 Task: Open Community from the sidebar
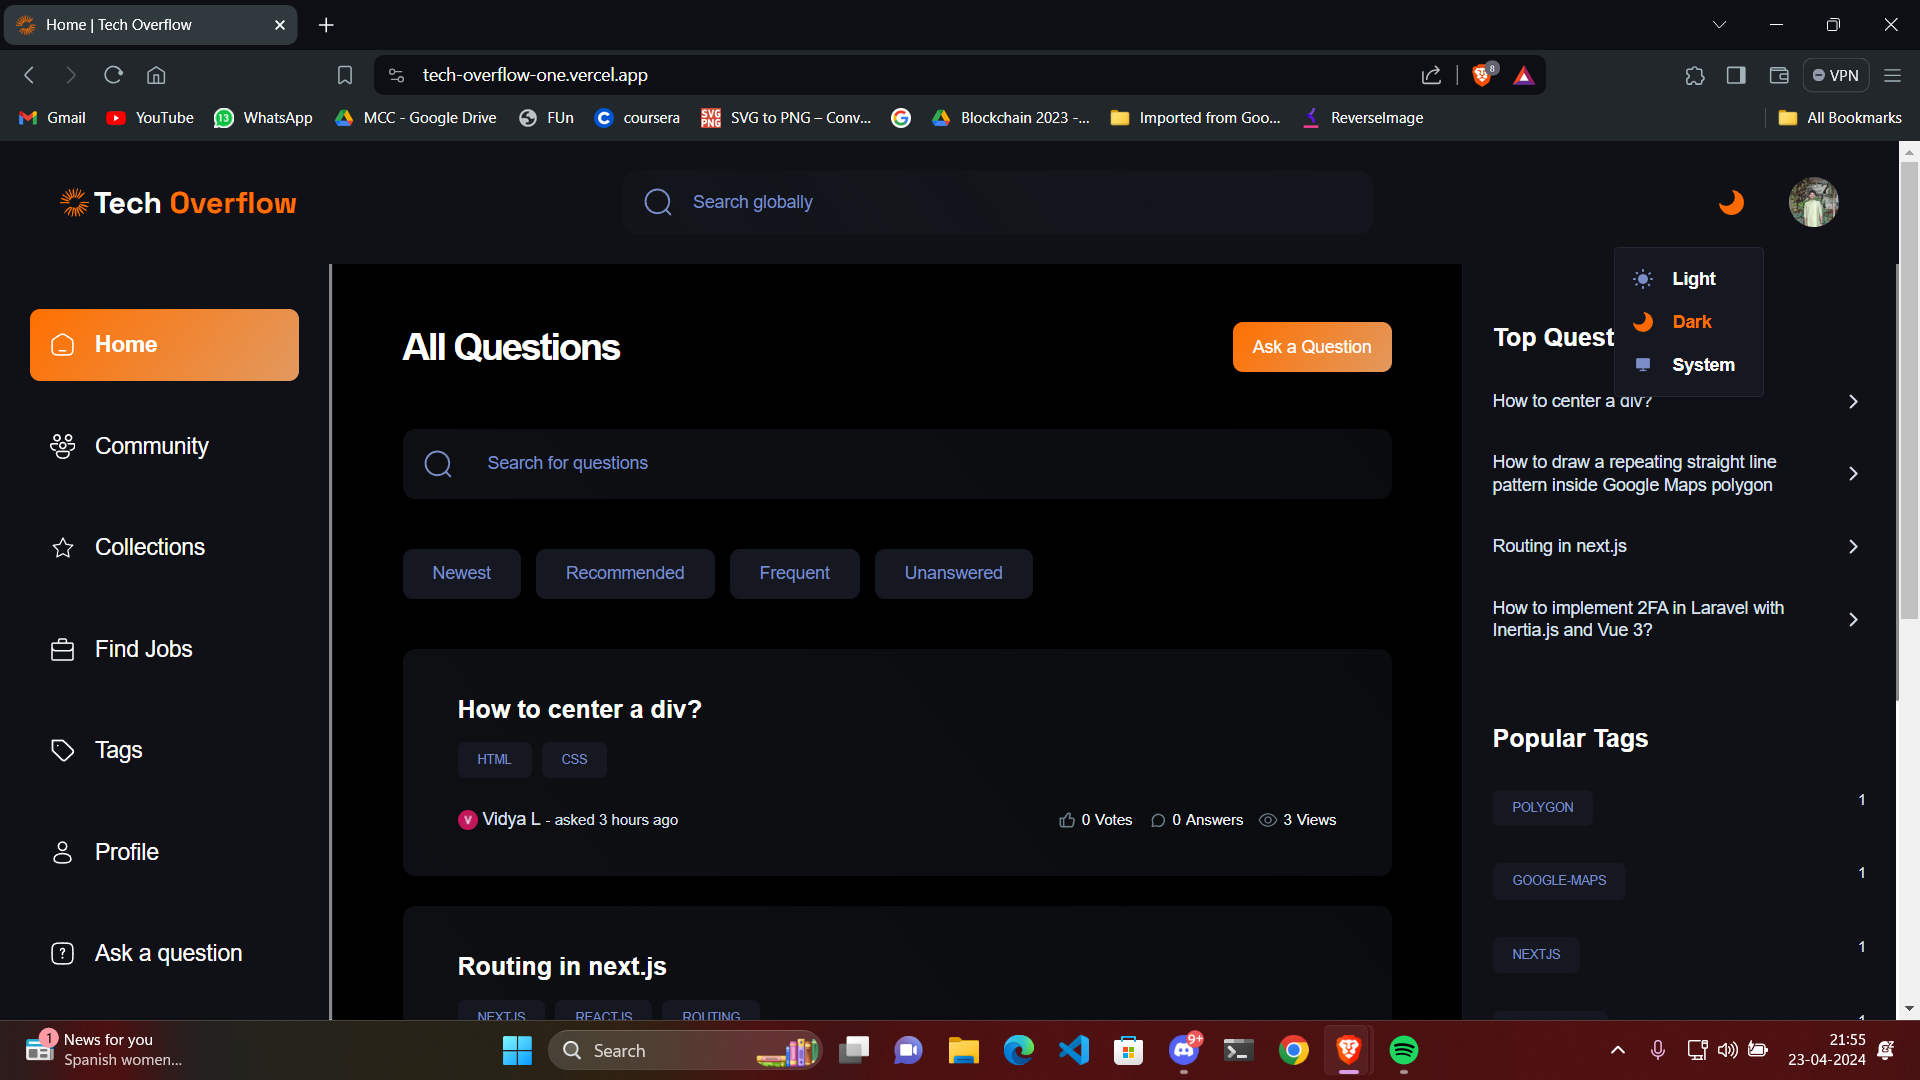point(151,446)
